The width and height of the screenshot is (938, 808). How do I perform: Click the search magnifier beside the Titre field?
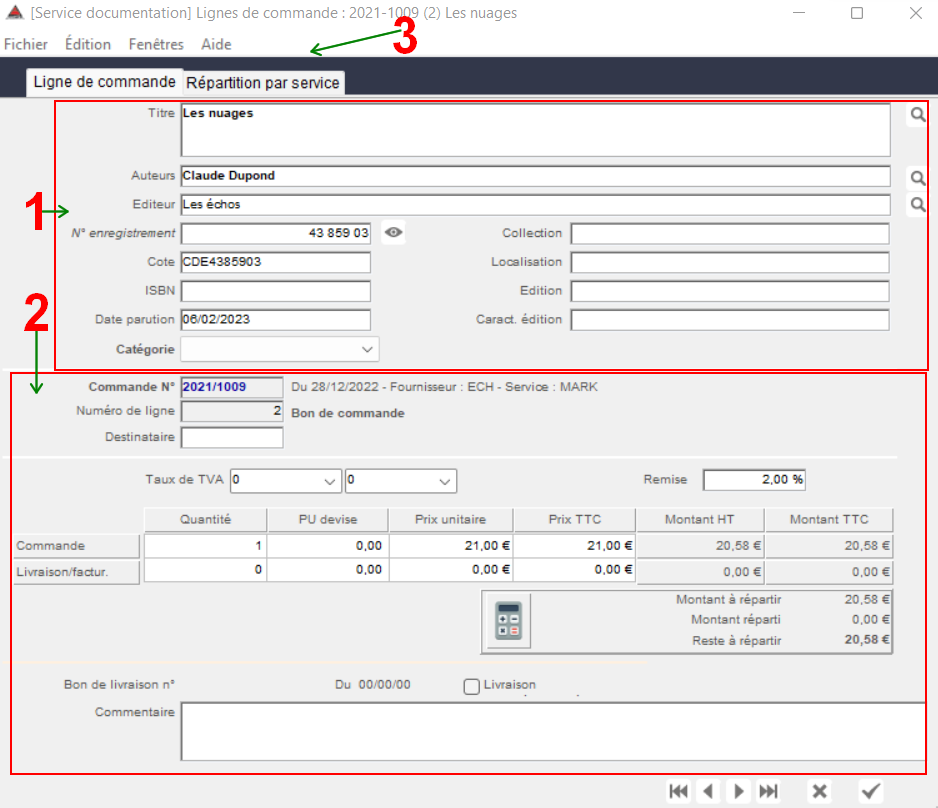pyautogui.click(x=918, y=114)
